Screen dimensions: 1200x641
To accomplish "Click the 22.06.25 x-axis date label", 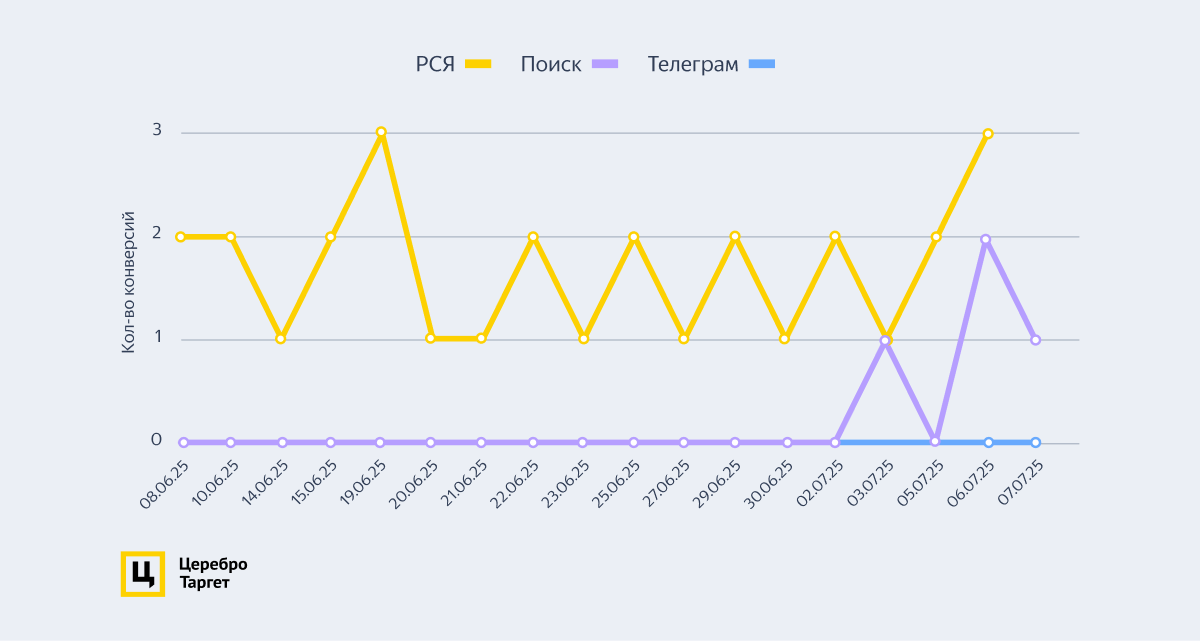I will 518,484.
